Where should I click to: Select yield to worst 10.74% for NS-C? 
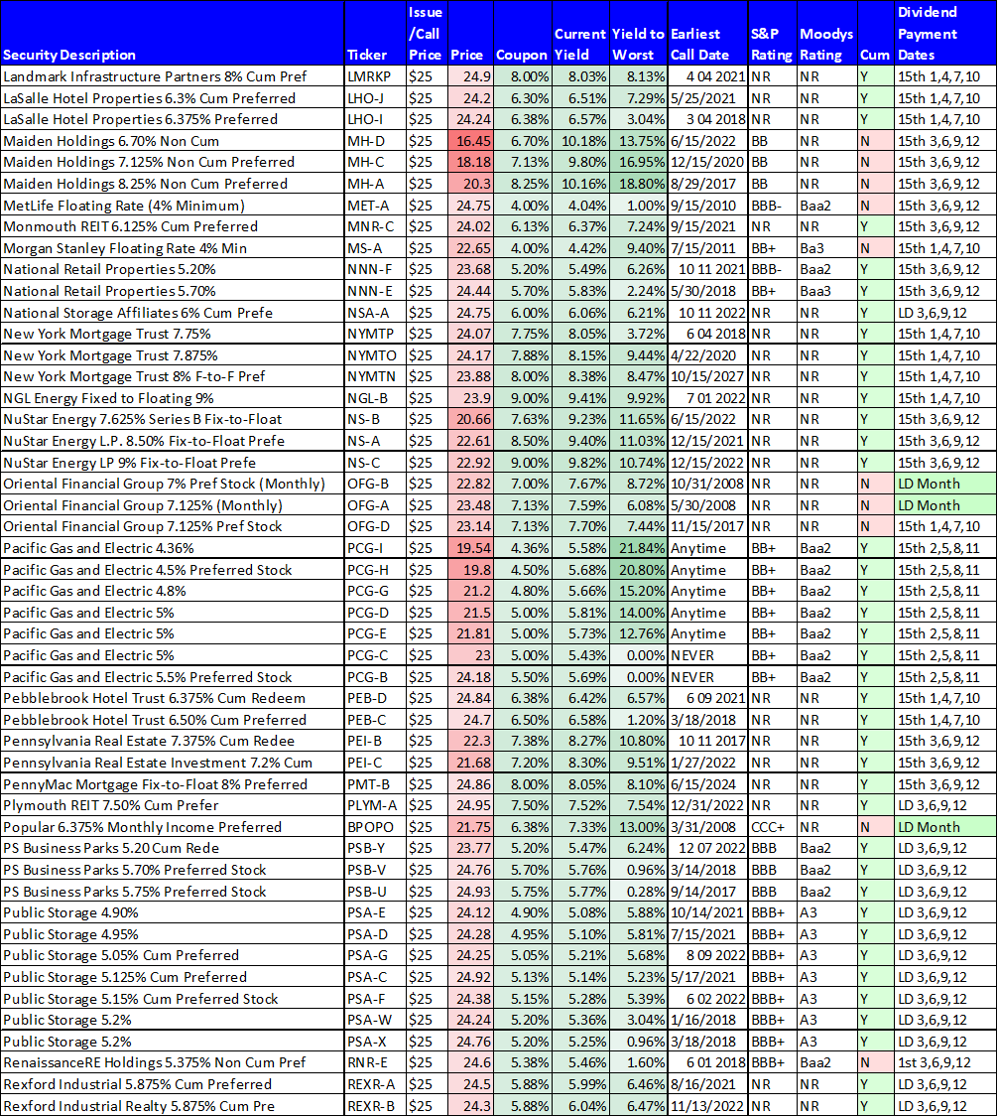pos(638,462)
